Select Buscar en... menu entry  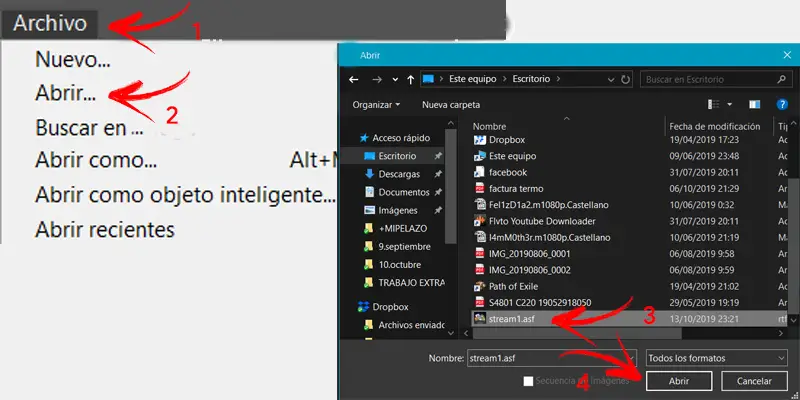tap(89, 128)
